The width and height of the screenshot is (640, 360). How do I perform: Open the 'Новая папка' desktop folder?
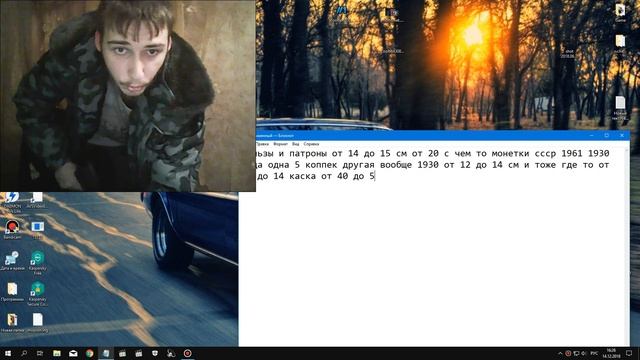tap(12, 322)
